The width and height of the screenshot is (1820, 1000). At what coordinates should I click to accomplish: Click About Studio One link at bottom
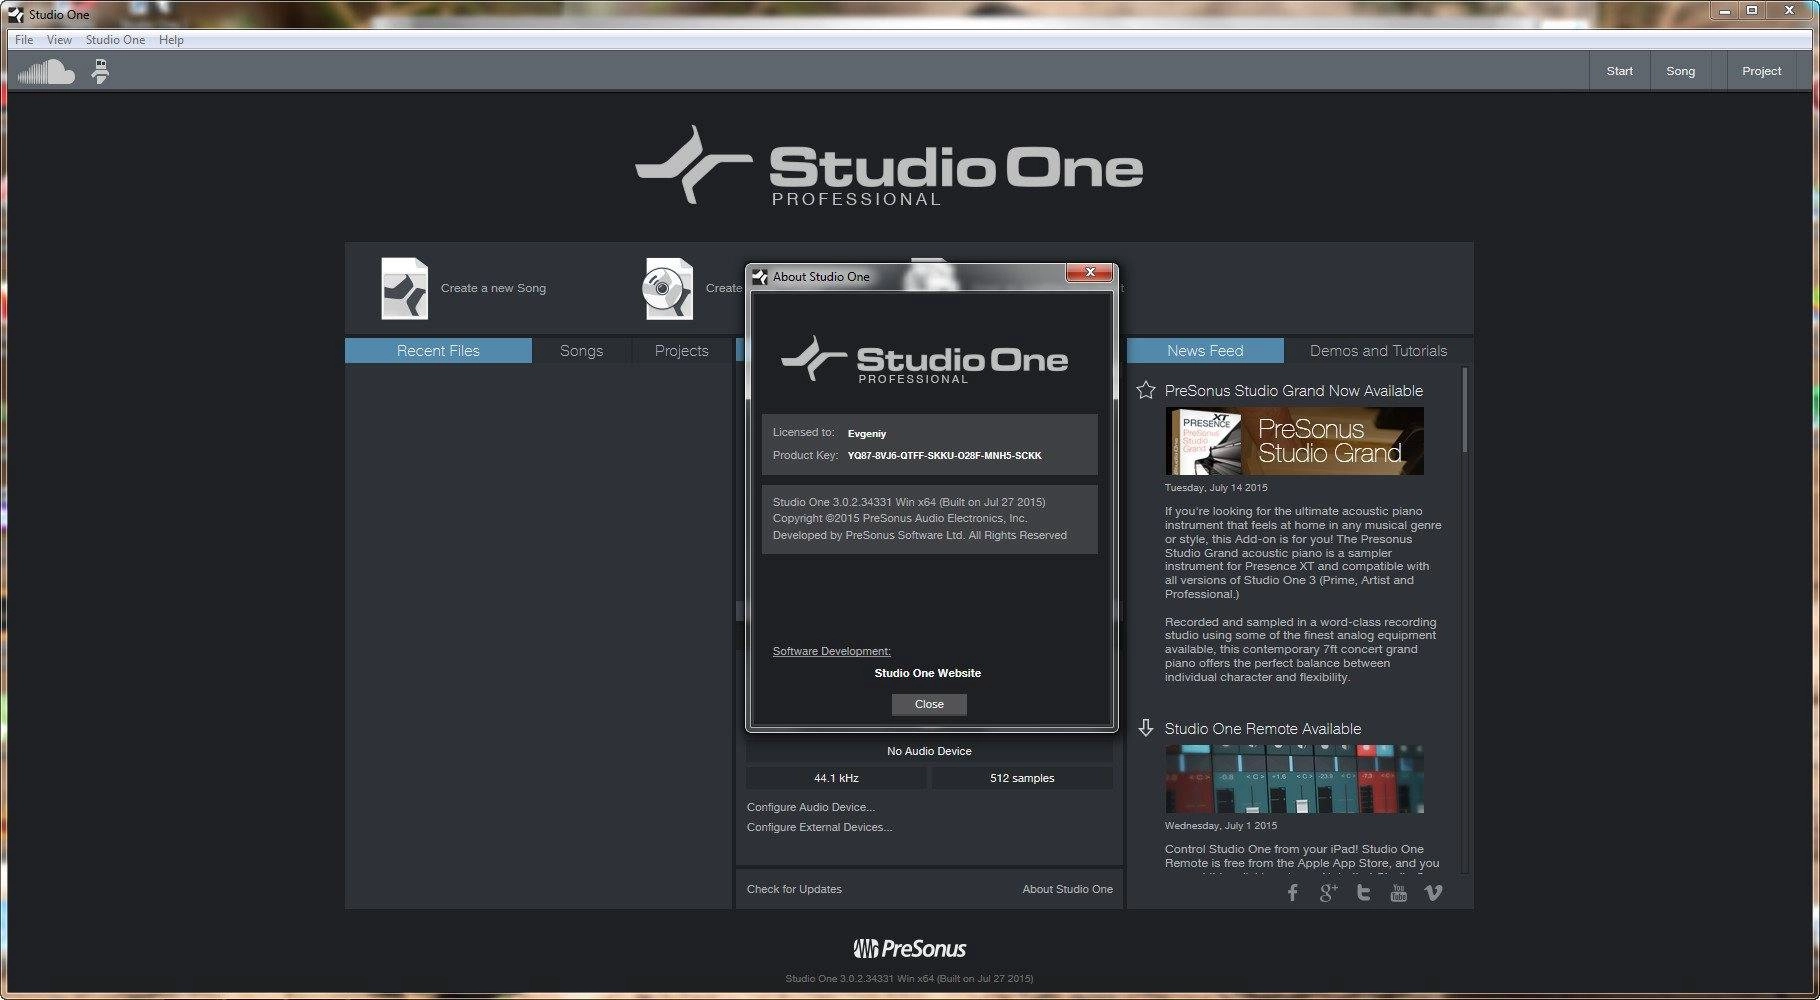[1067, 889]
